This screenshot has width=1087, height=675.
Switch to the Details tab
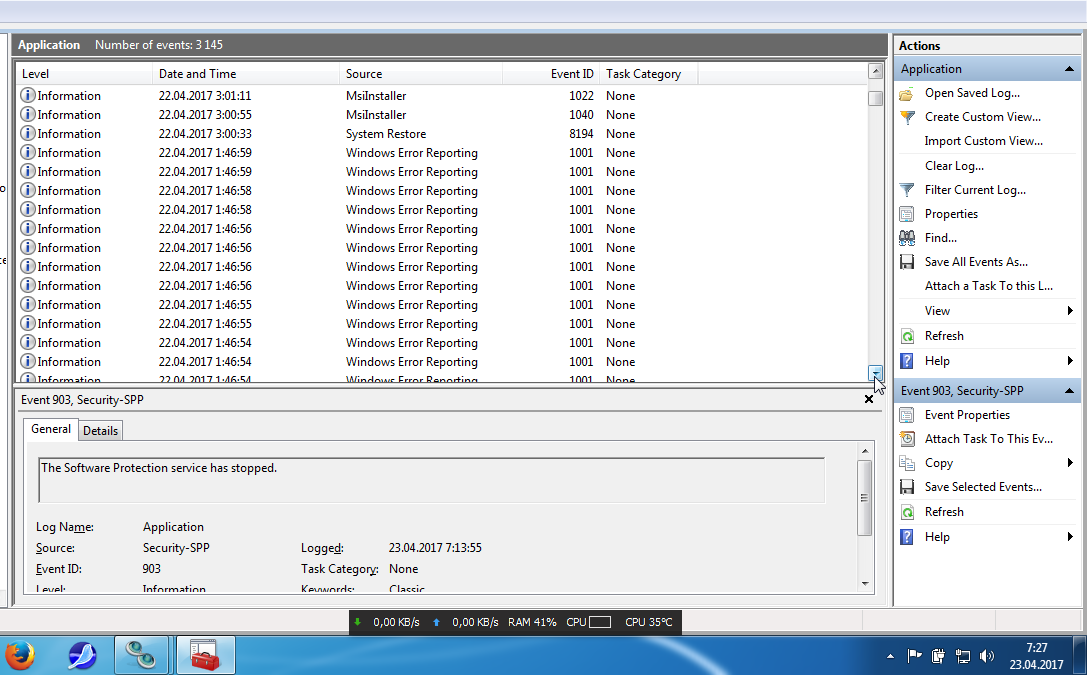[x=101, y=431]
